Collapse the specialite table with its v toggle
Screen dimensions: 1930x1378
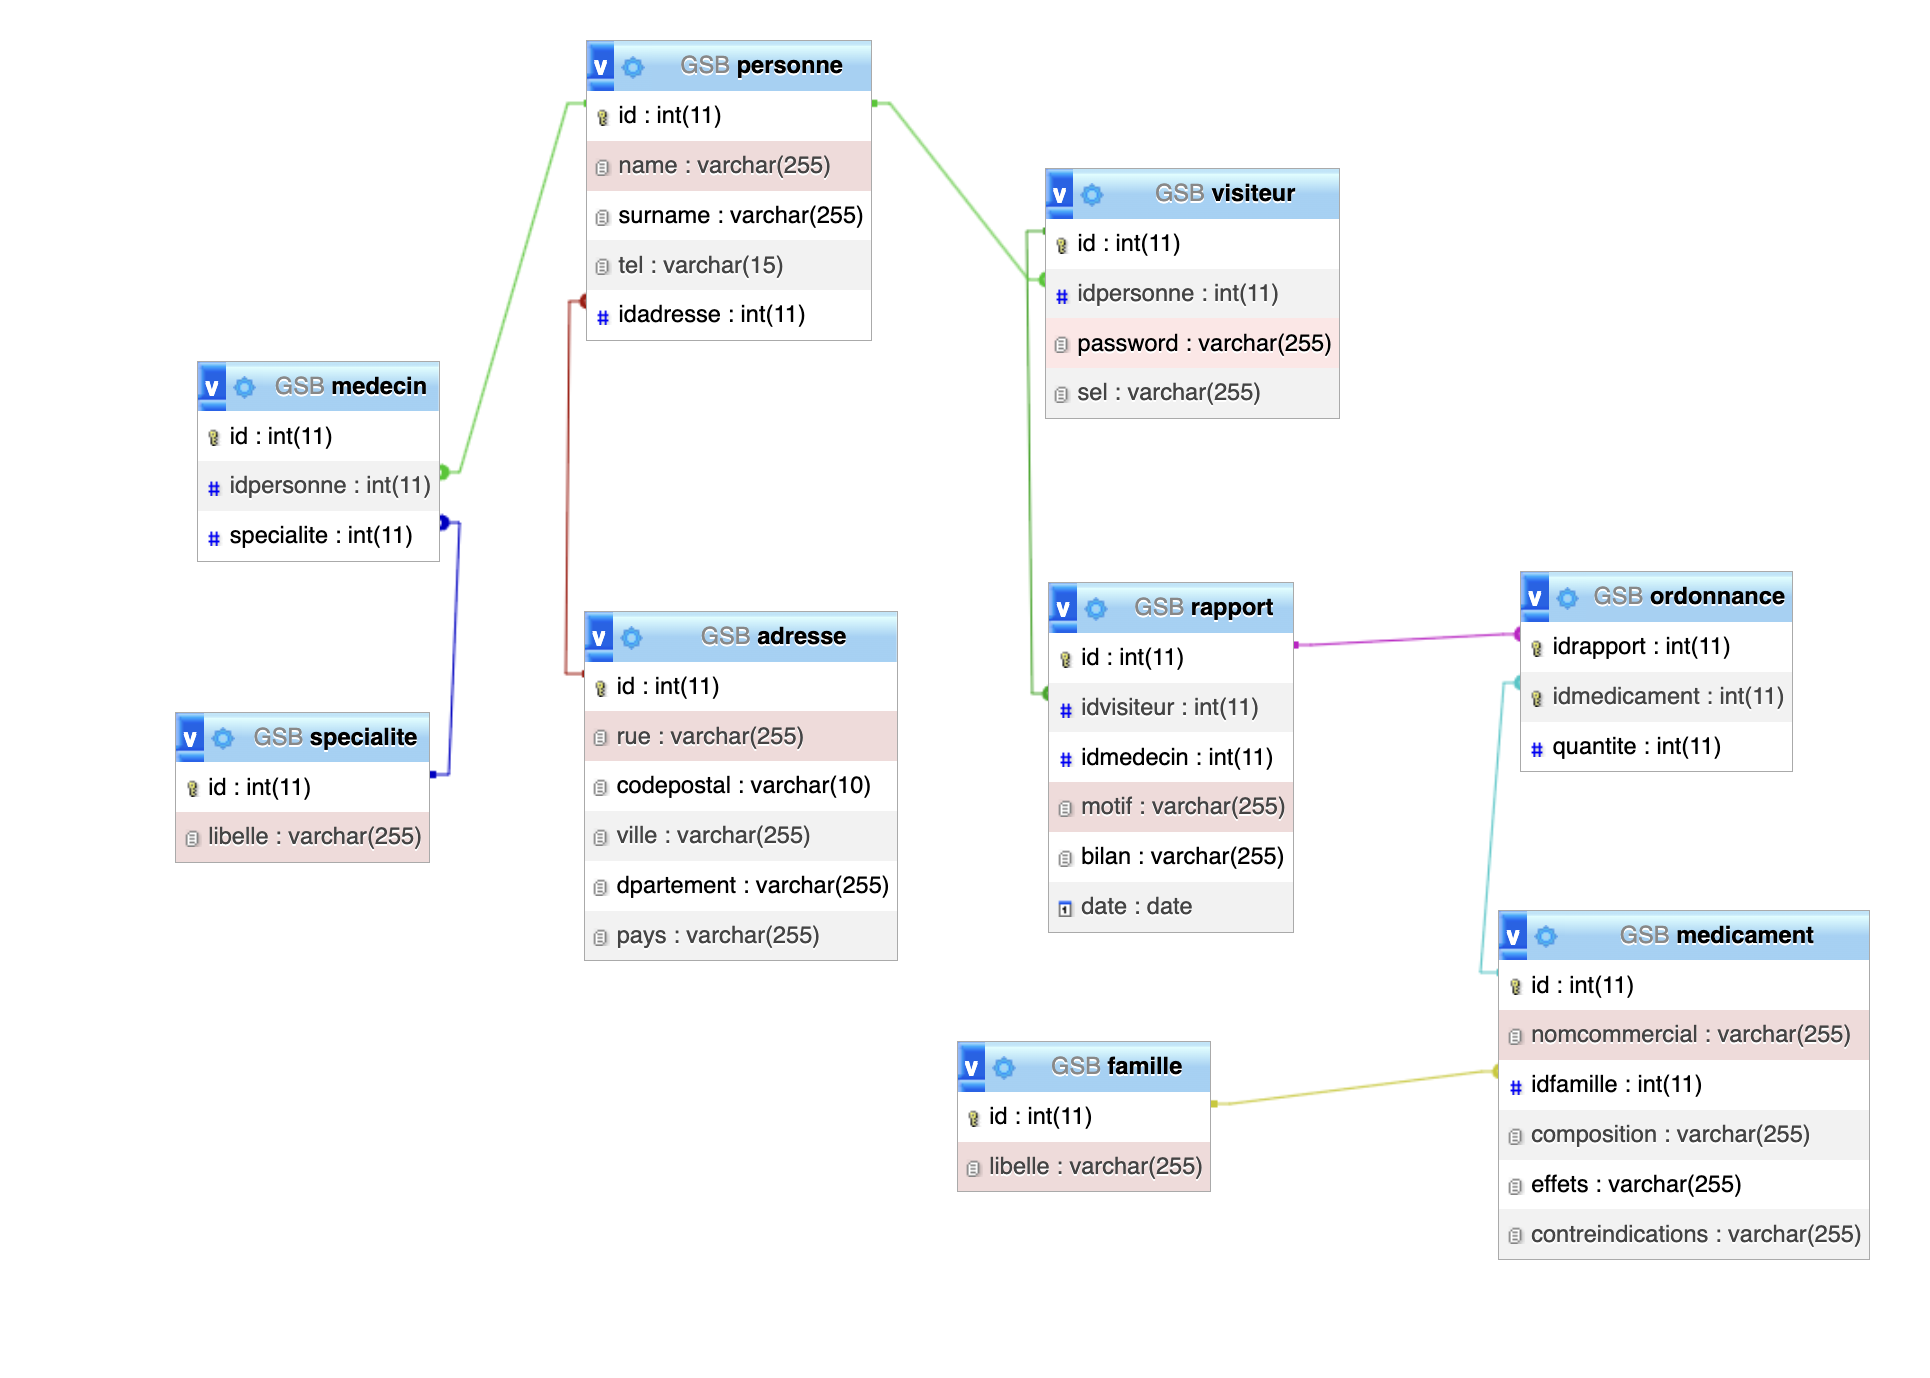(190, 738)
